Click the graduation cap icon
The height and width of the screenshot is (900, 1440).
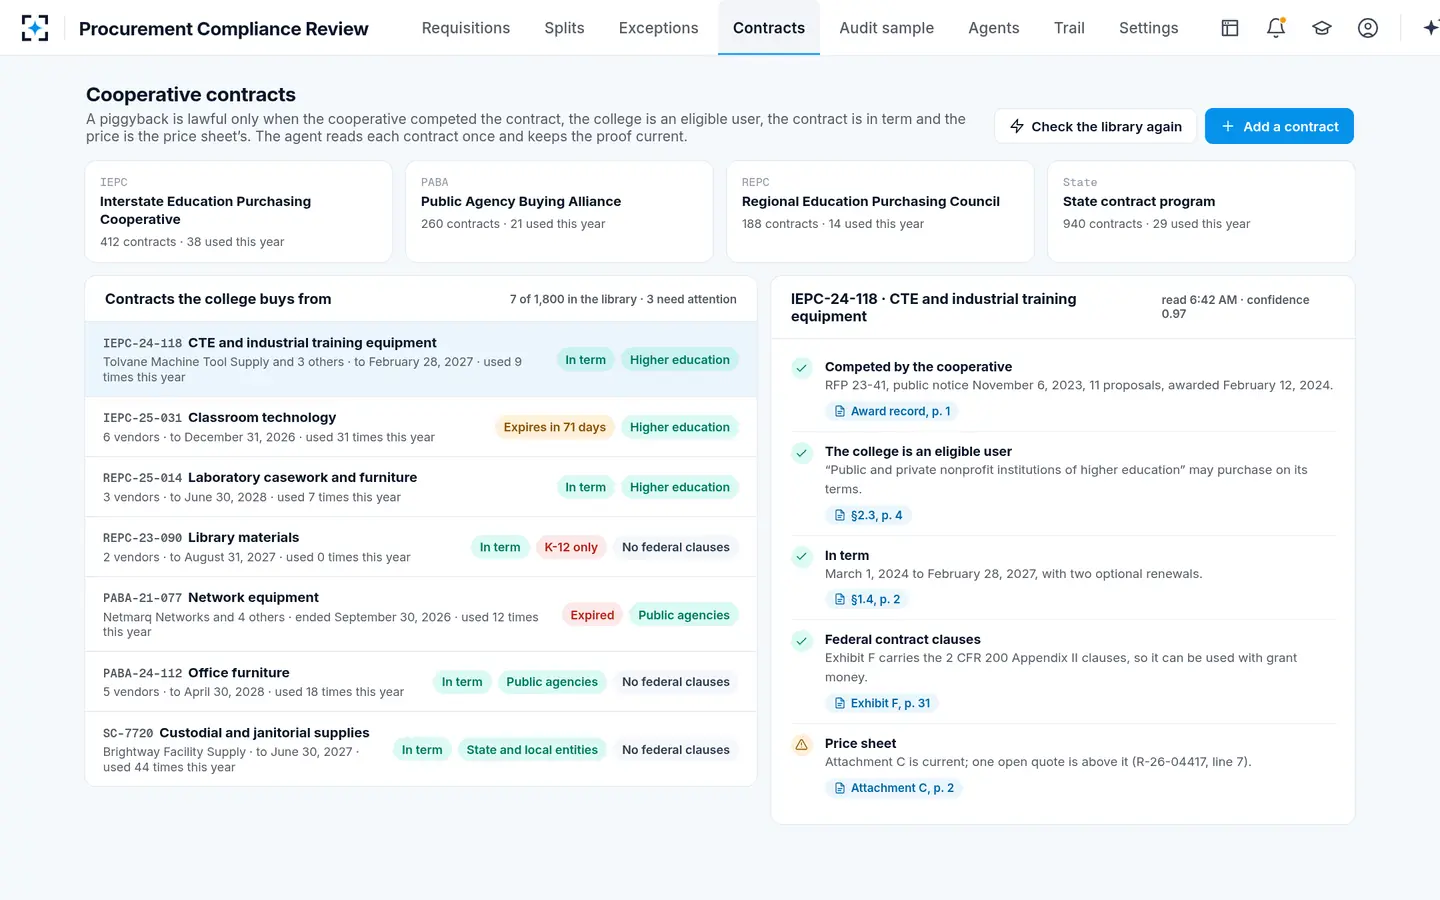(1322, 28)
